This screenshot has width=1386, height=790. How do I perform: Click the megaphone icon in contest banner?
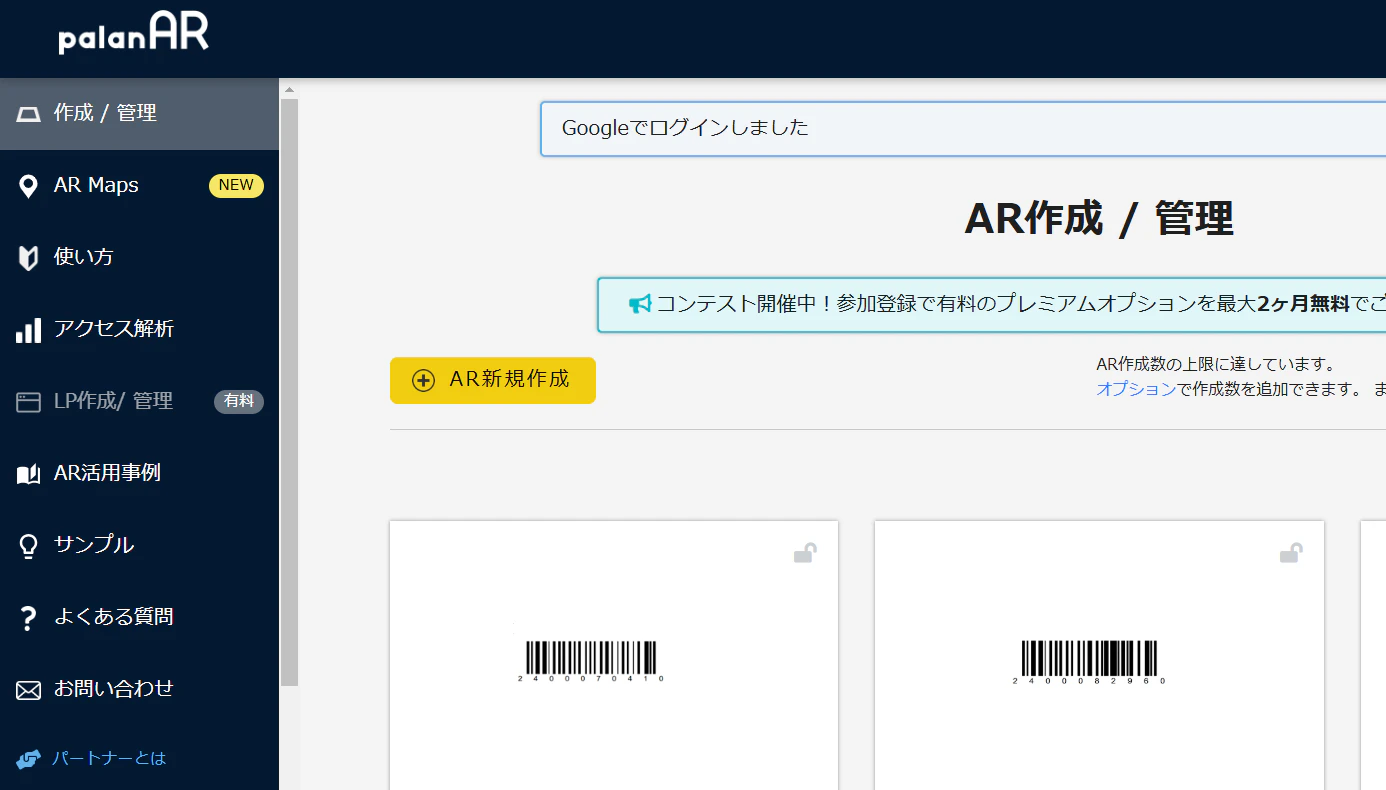pyautogui.click(x=640, y=304)
